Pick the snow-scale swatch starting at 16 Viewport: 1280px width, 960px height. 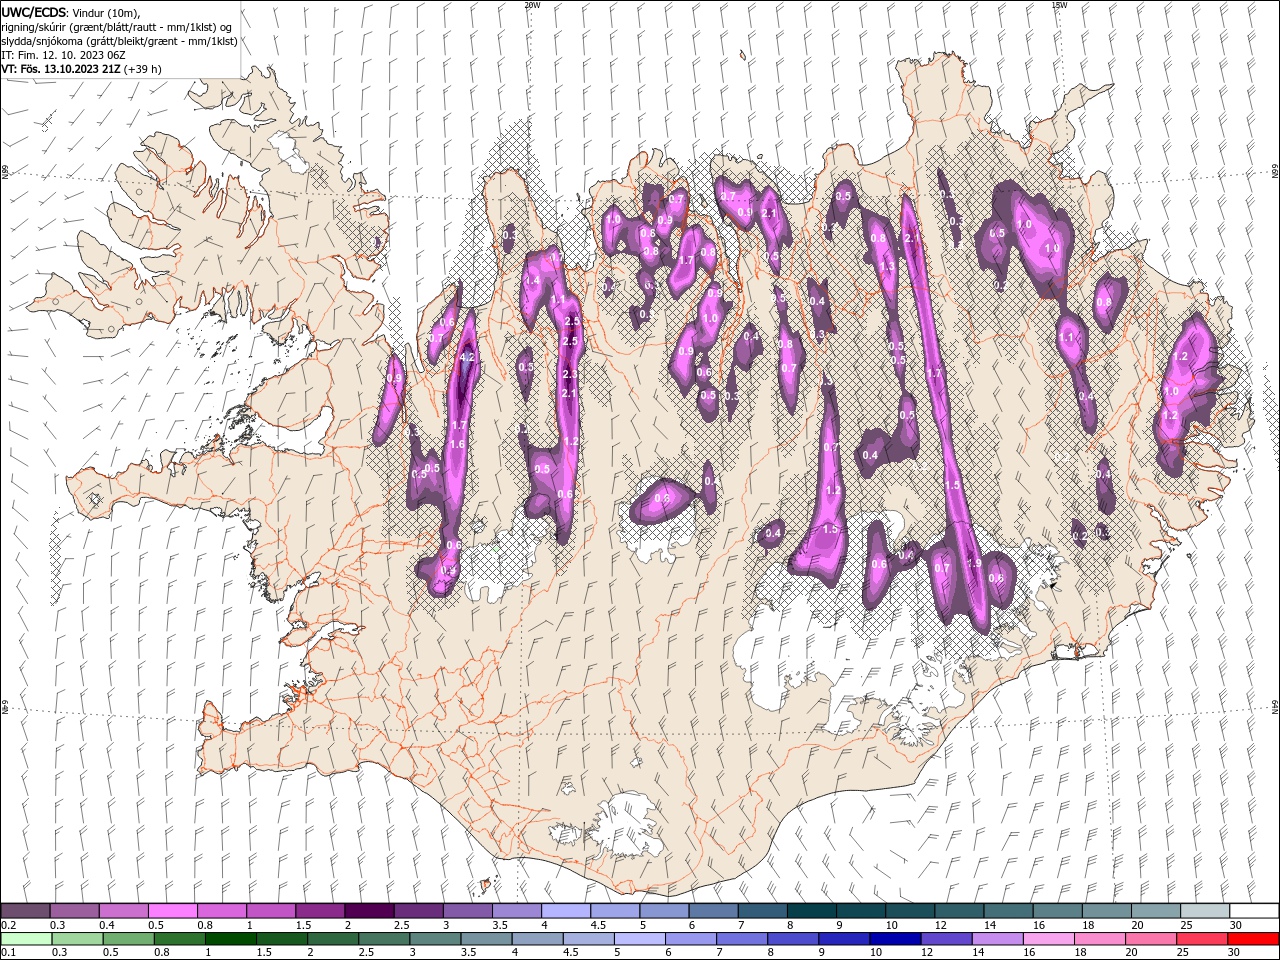(x=1057, y=910)
